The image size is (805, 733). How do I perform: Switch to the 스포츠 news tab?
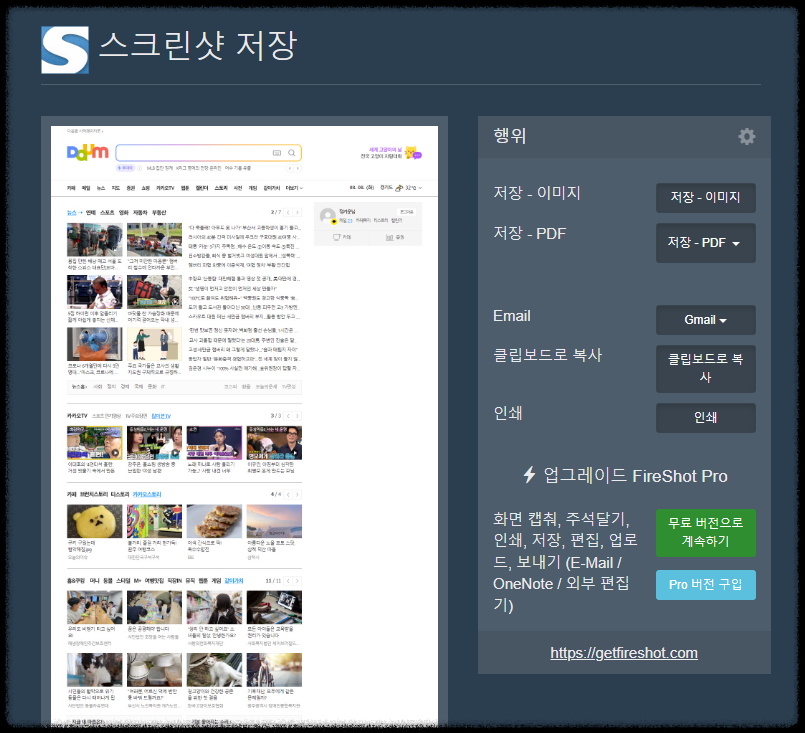point(108,212)
